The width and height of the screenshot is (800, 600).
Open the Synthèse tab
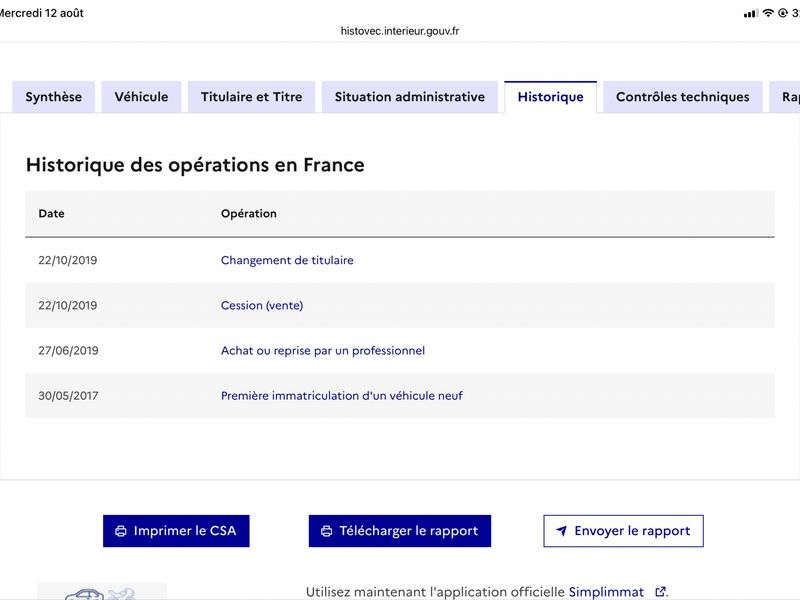tap(54, 97)
